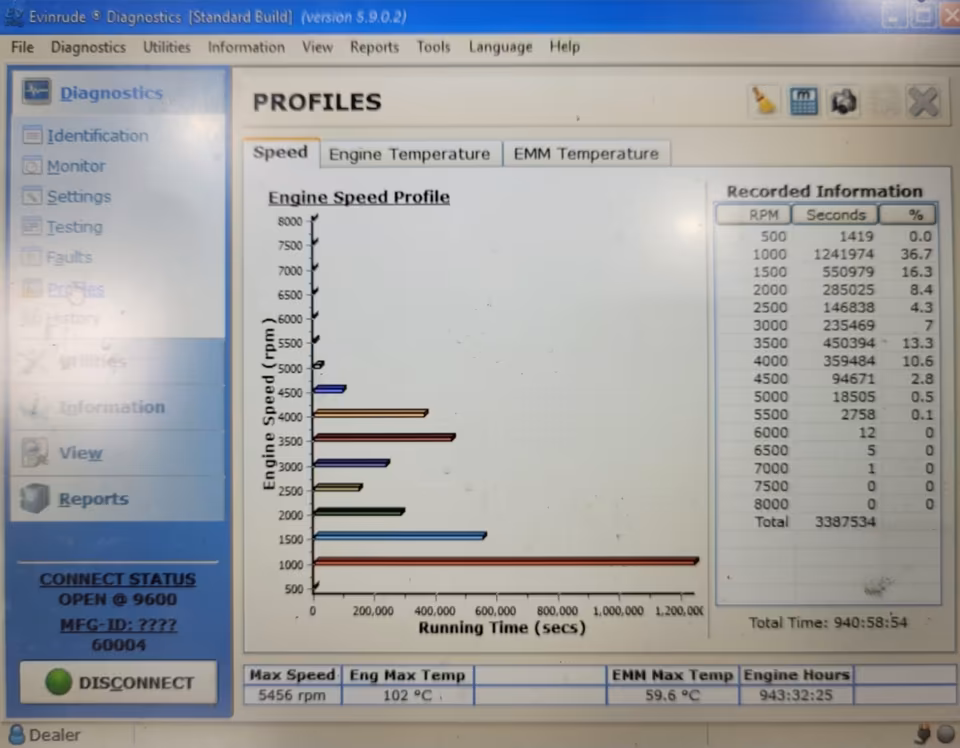Click the Seconds column header
The width and height of the screenshot is (960, 748).
click(x=835, y=215)
